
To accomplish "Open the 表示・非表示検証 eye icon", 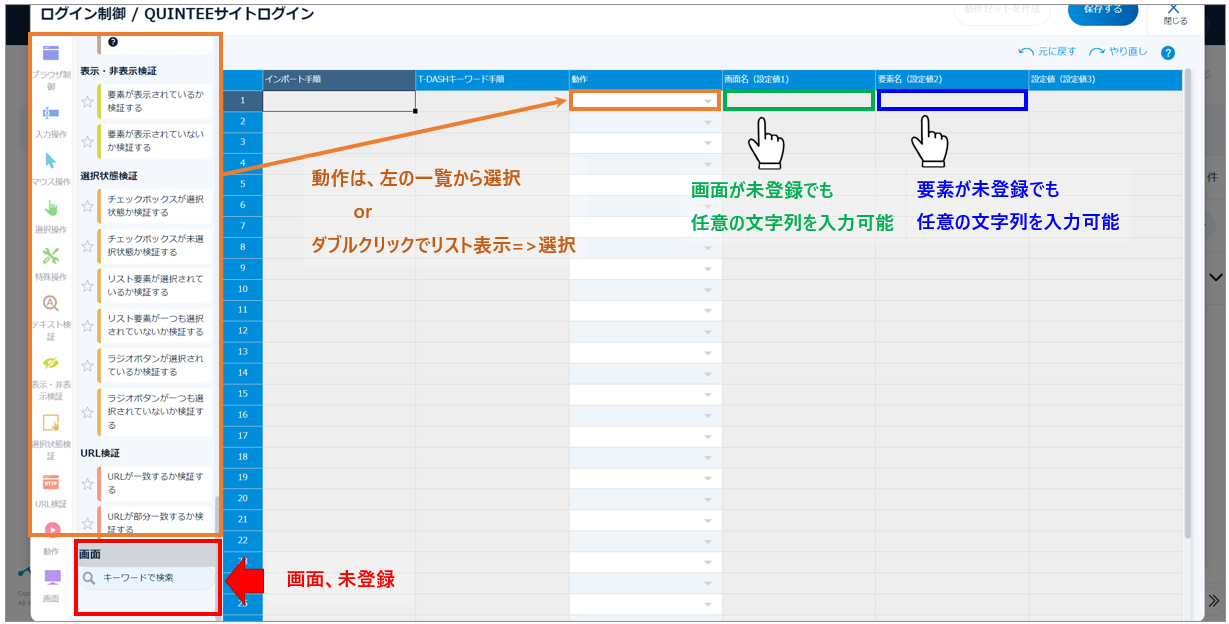I will (x=51, y=362).
